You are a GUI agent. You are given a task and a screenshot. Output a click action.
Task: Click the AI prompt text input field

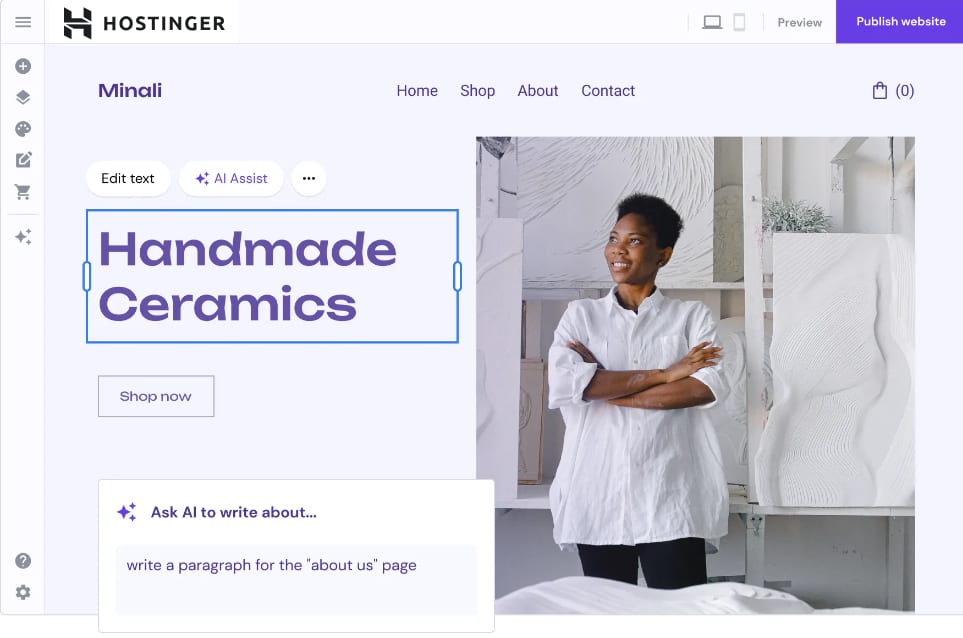296,579
